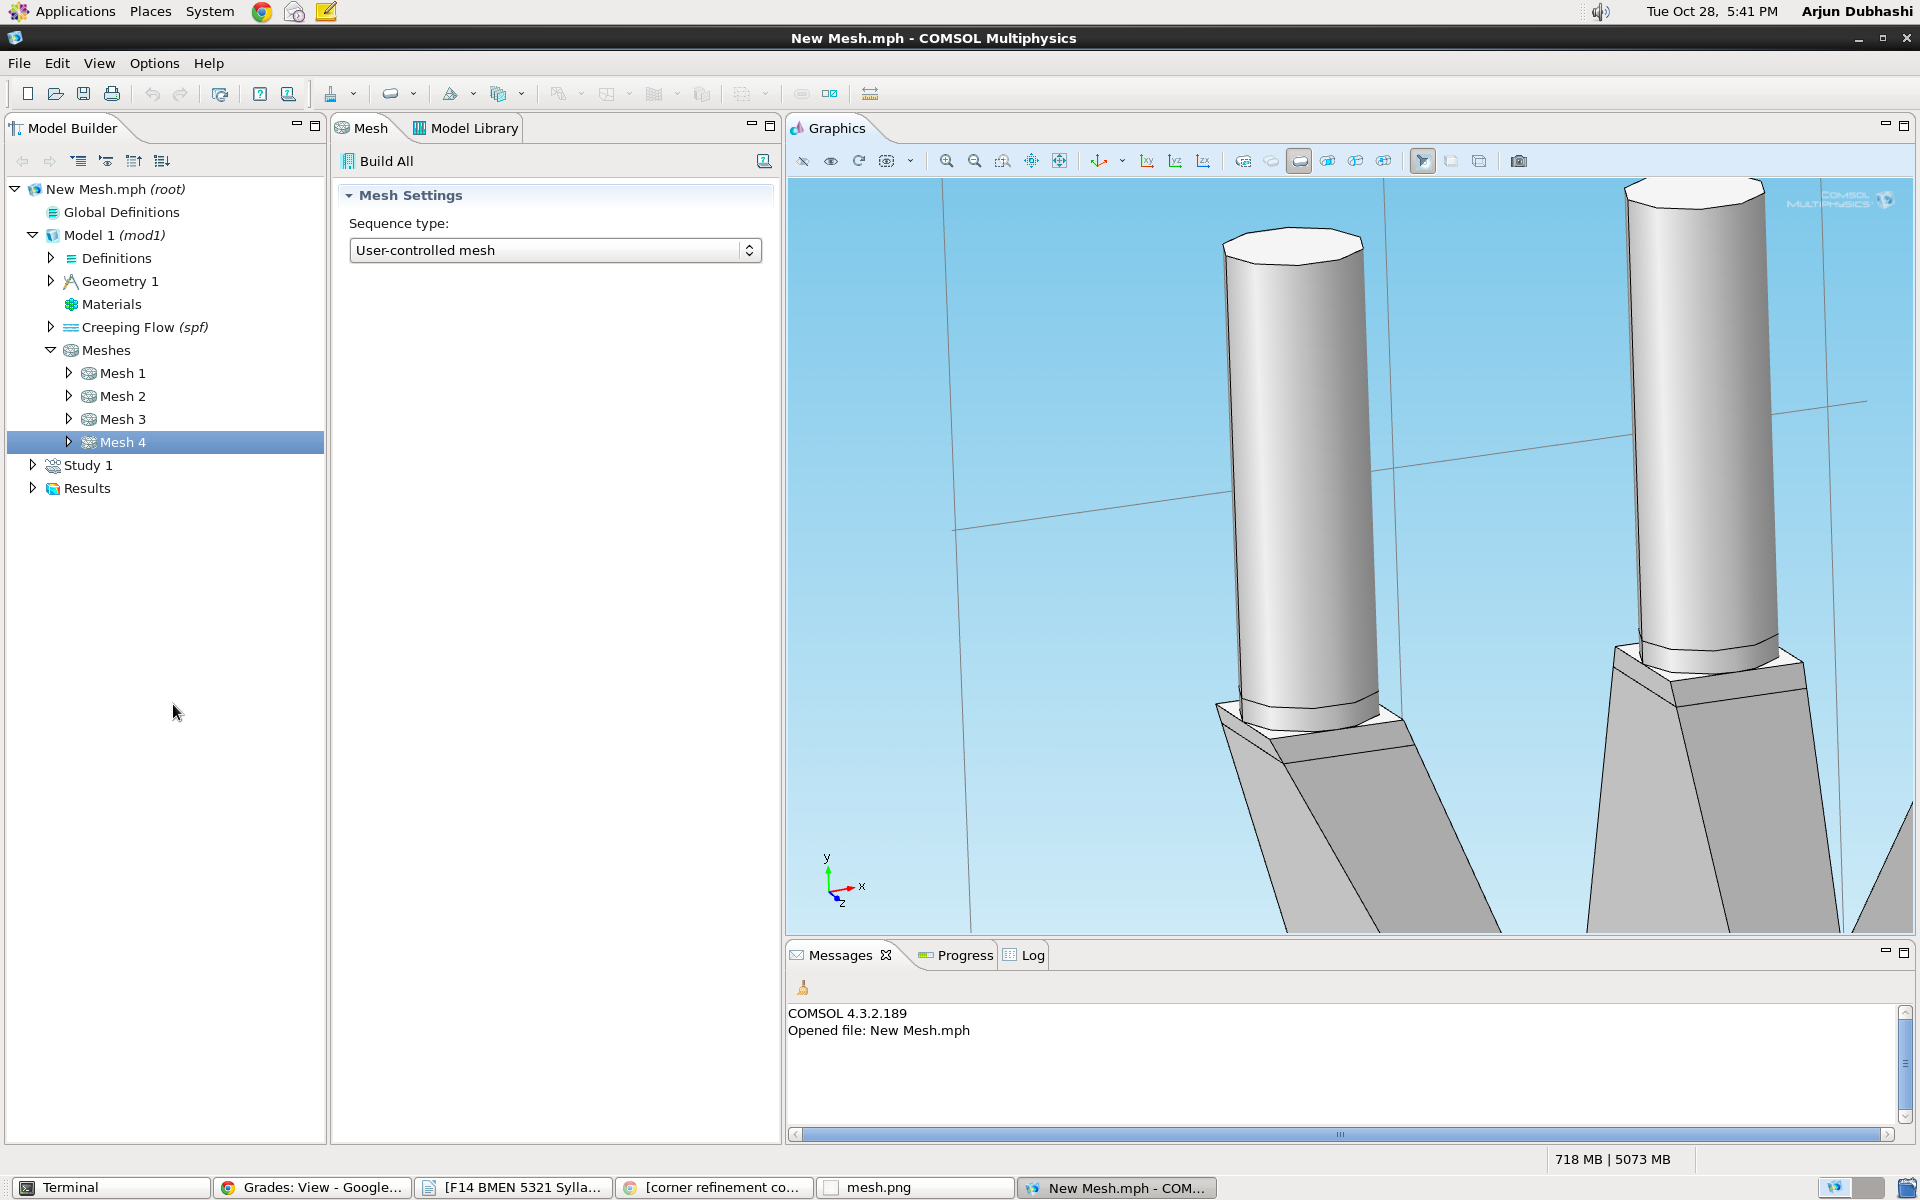This screenshot has height=1200, width=1920.
Task: Toggle the Show Selected eye icon
Action: click(x=831, y=161)
